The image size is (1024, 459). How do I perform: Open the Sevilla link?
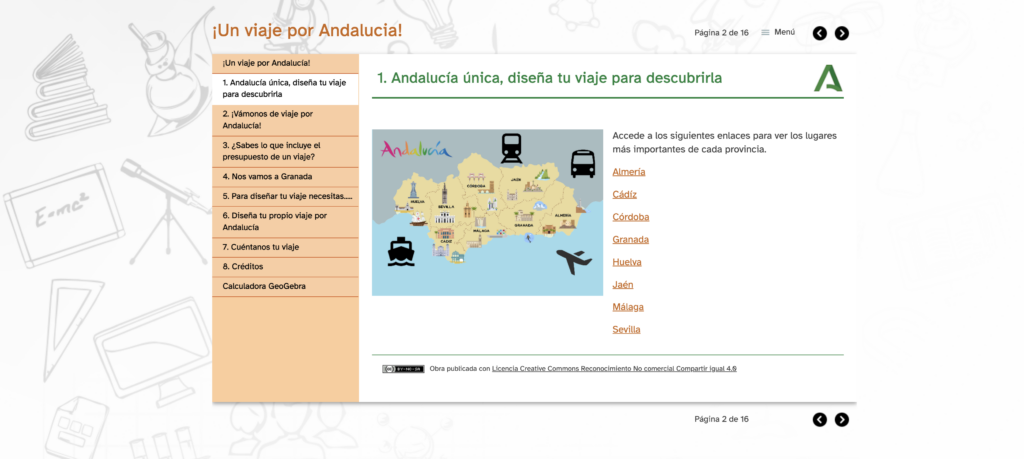coord(626,330)
